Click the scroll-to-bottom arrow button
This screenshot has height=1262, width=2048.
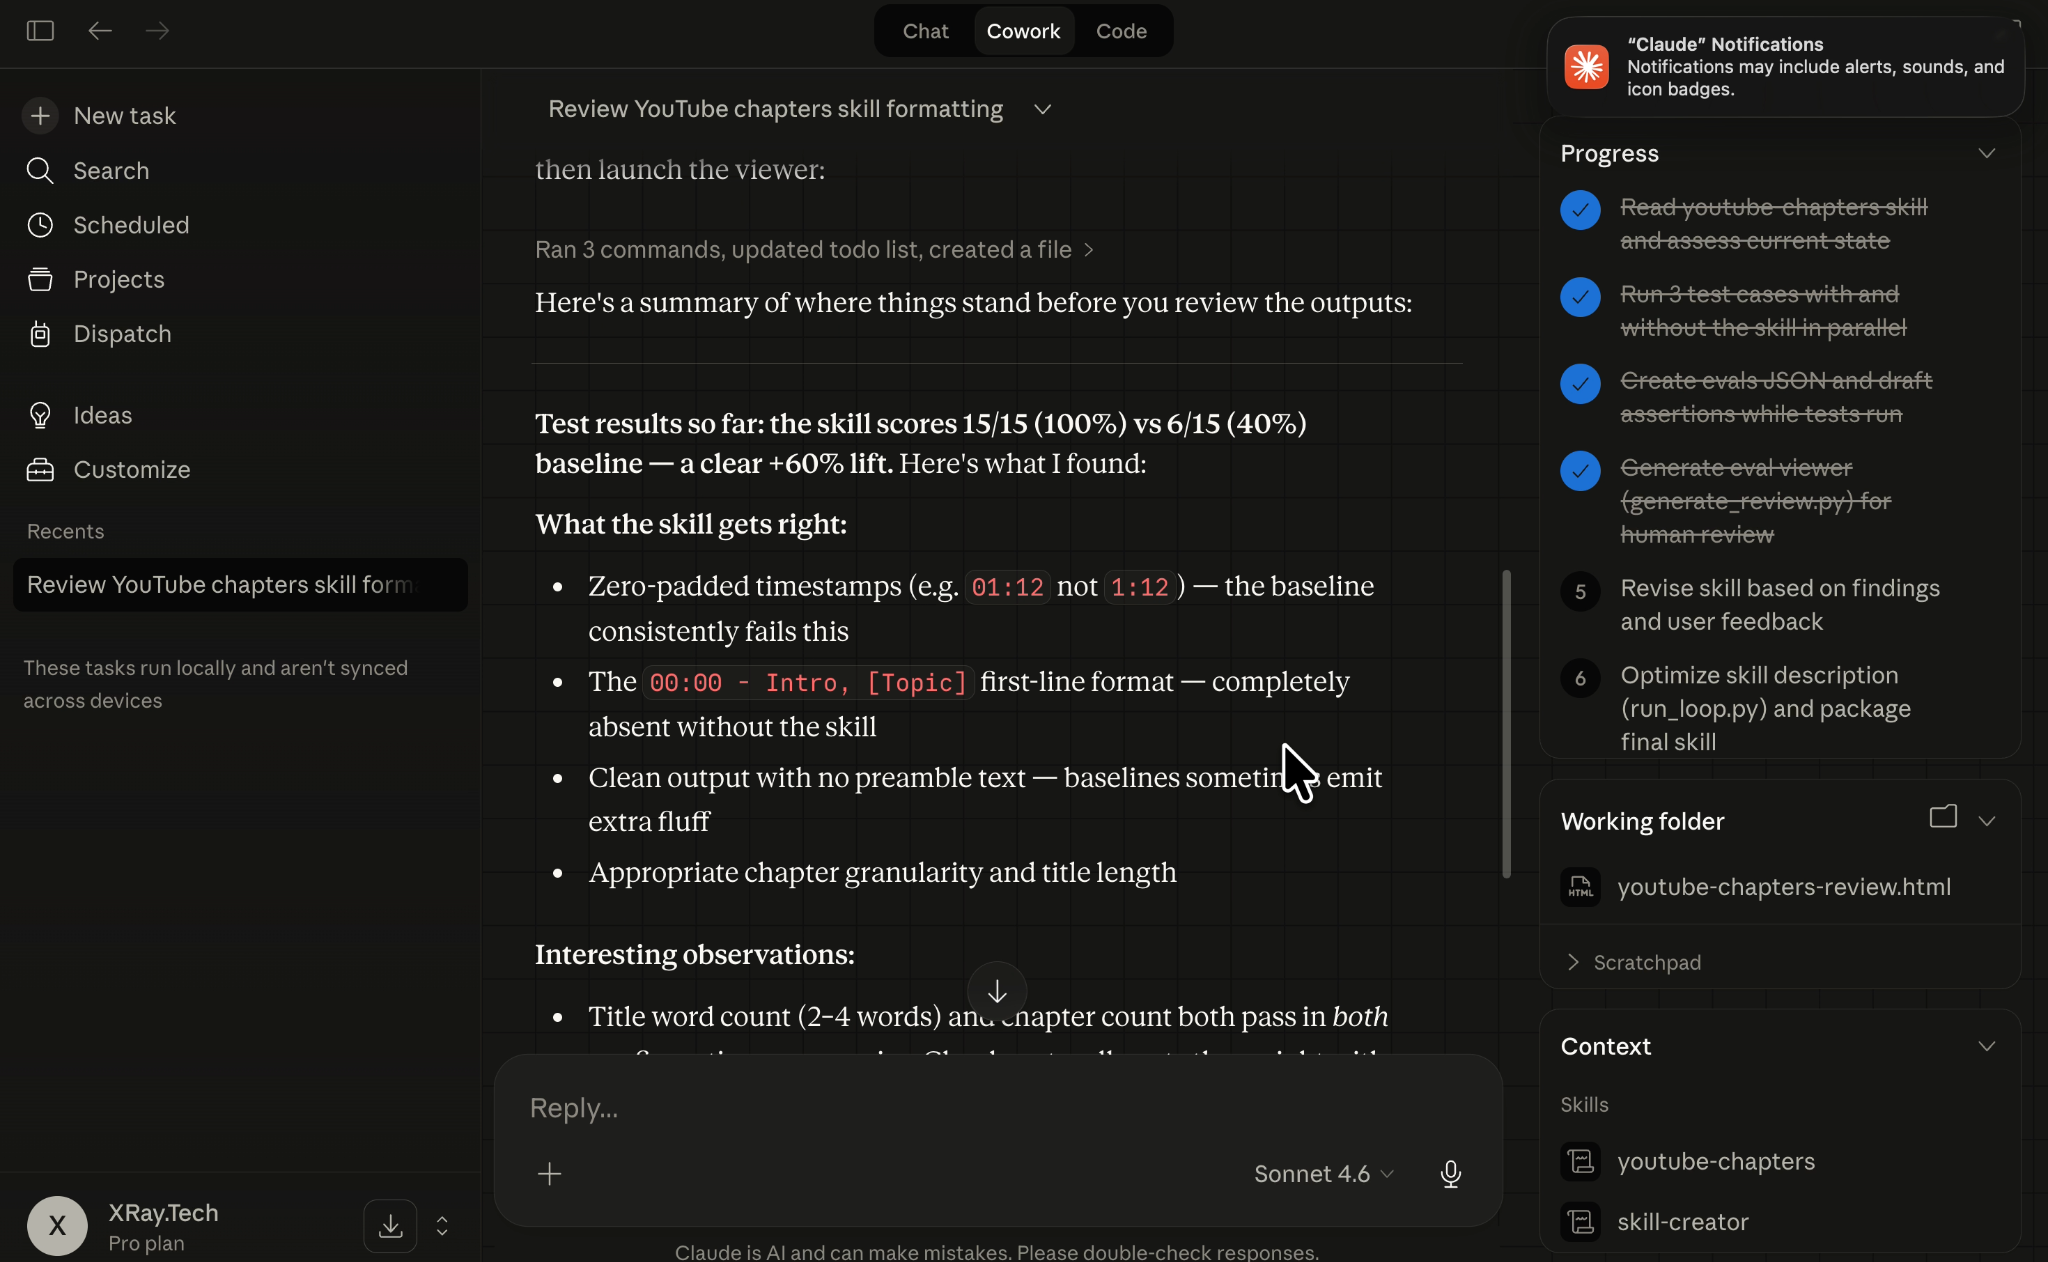(996, 991)
